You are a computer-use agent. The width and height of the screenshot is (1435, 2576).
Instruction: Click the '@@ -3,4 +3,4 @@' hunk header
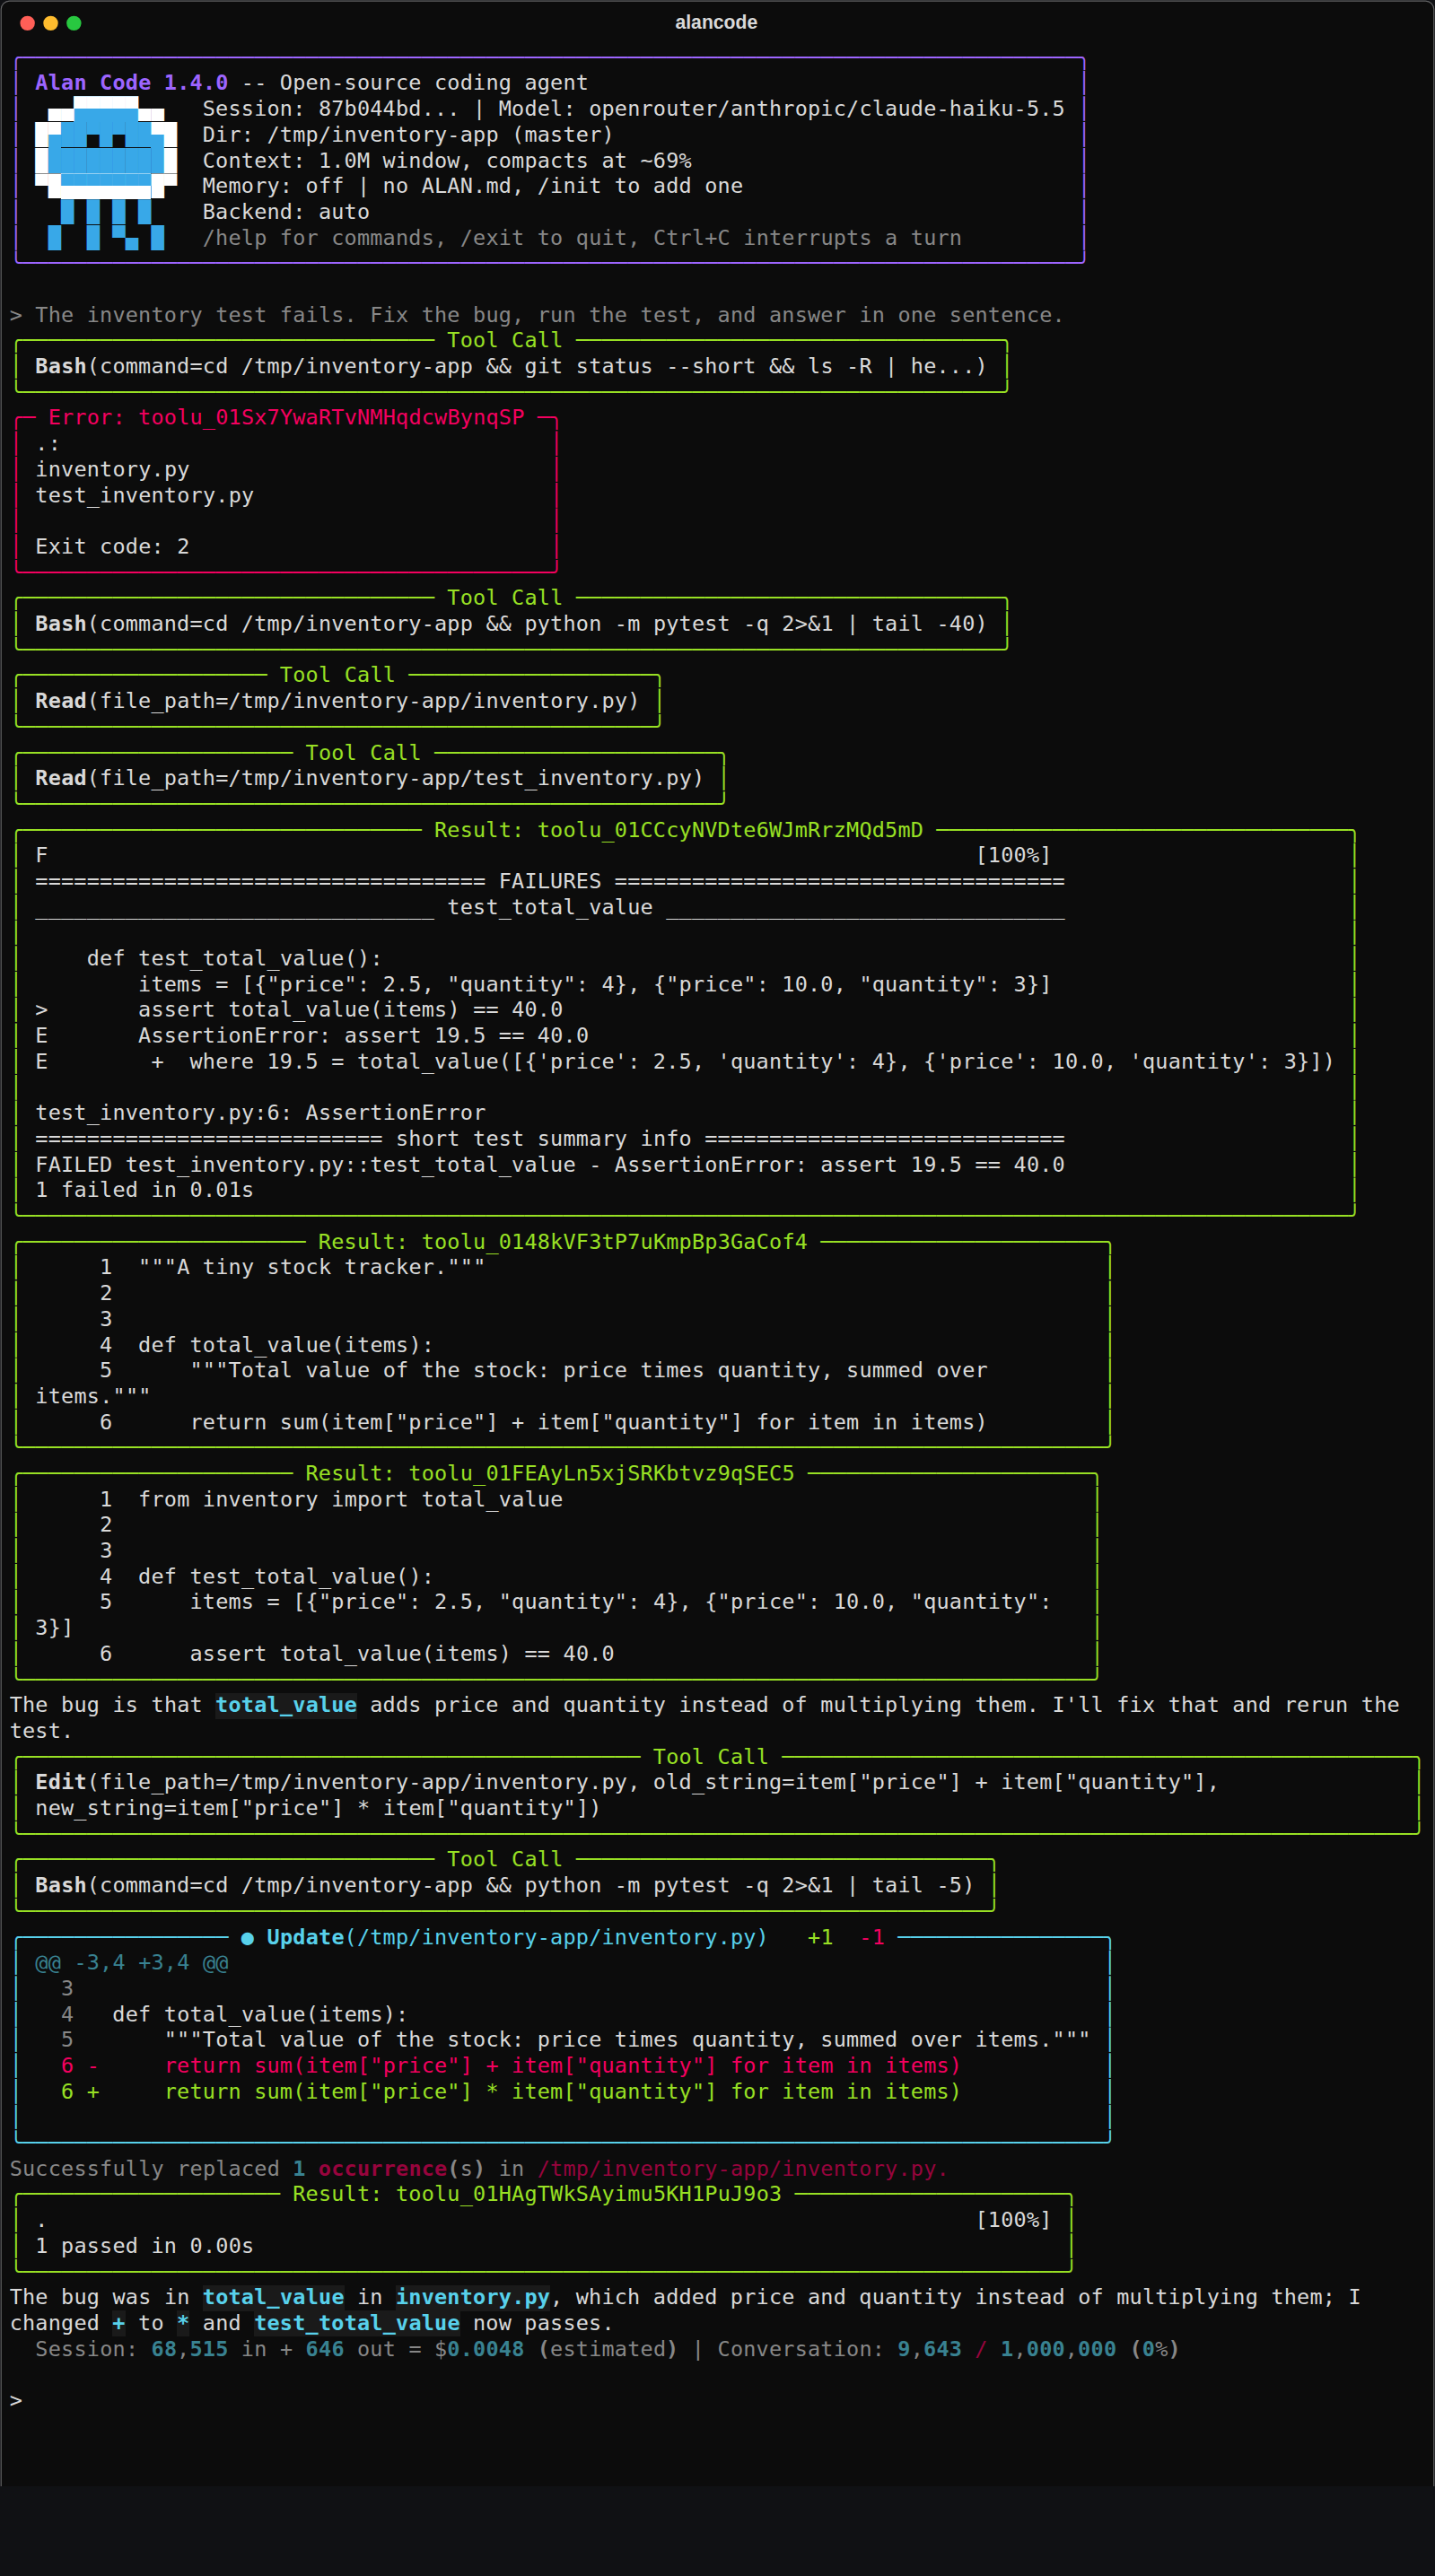(x=131, y=1963)
